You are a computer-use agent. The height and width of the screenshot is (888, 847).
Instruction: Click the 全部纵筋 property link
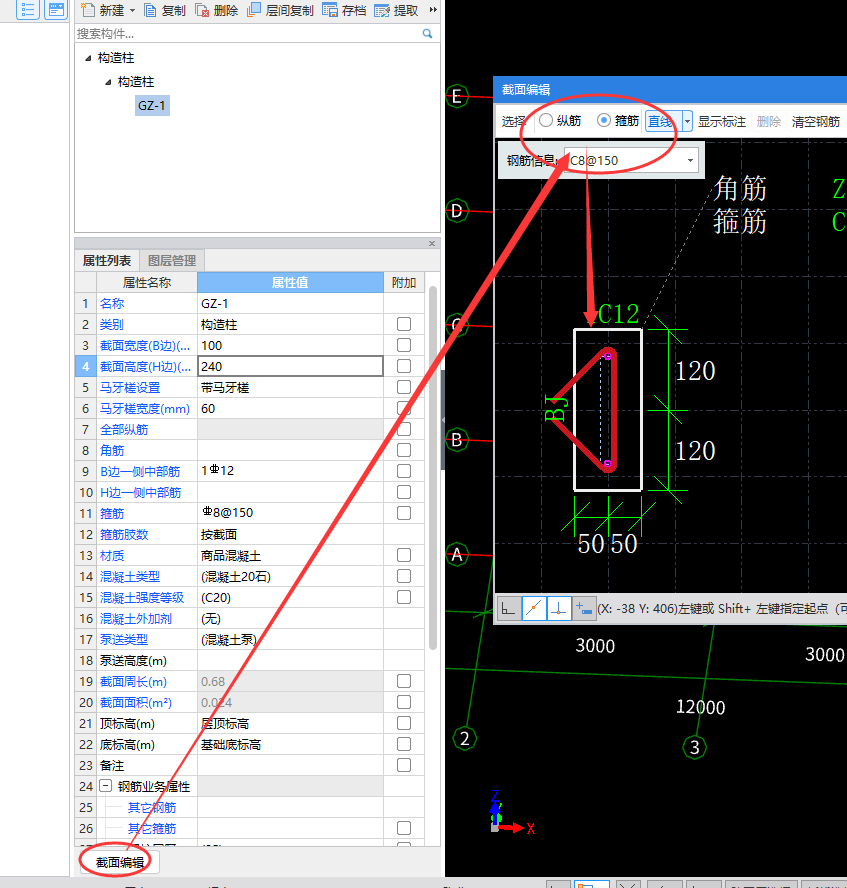[124, 429]
